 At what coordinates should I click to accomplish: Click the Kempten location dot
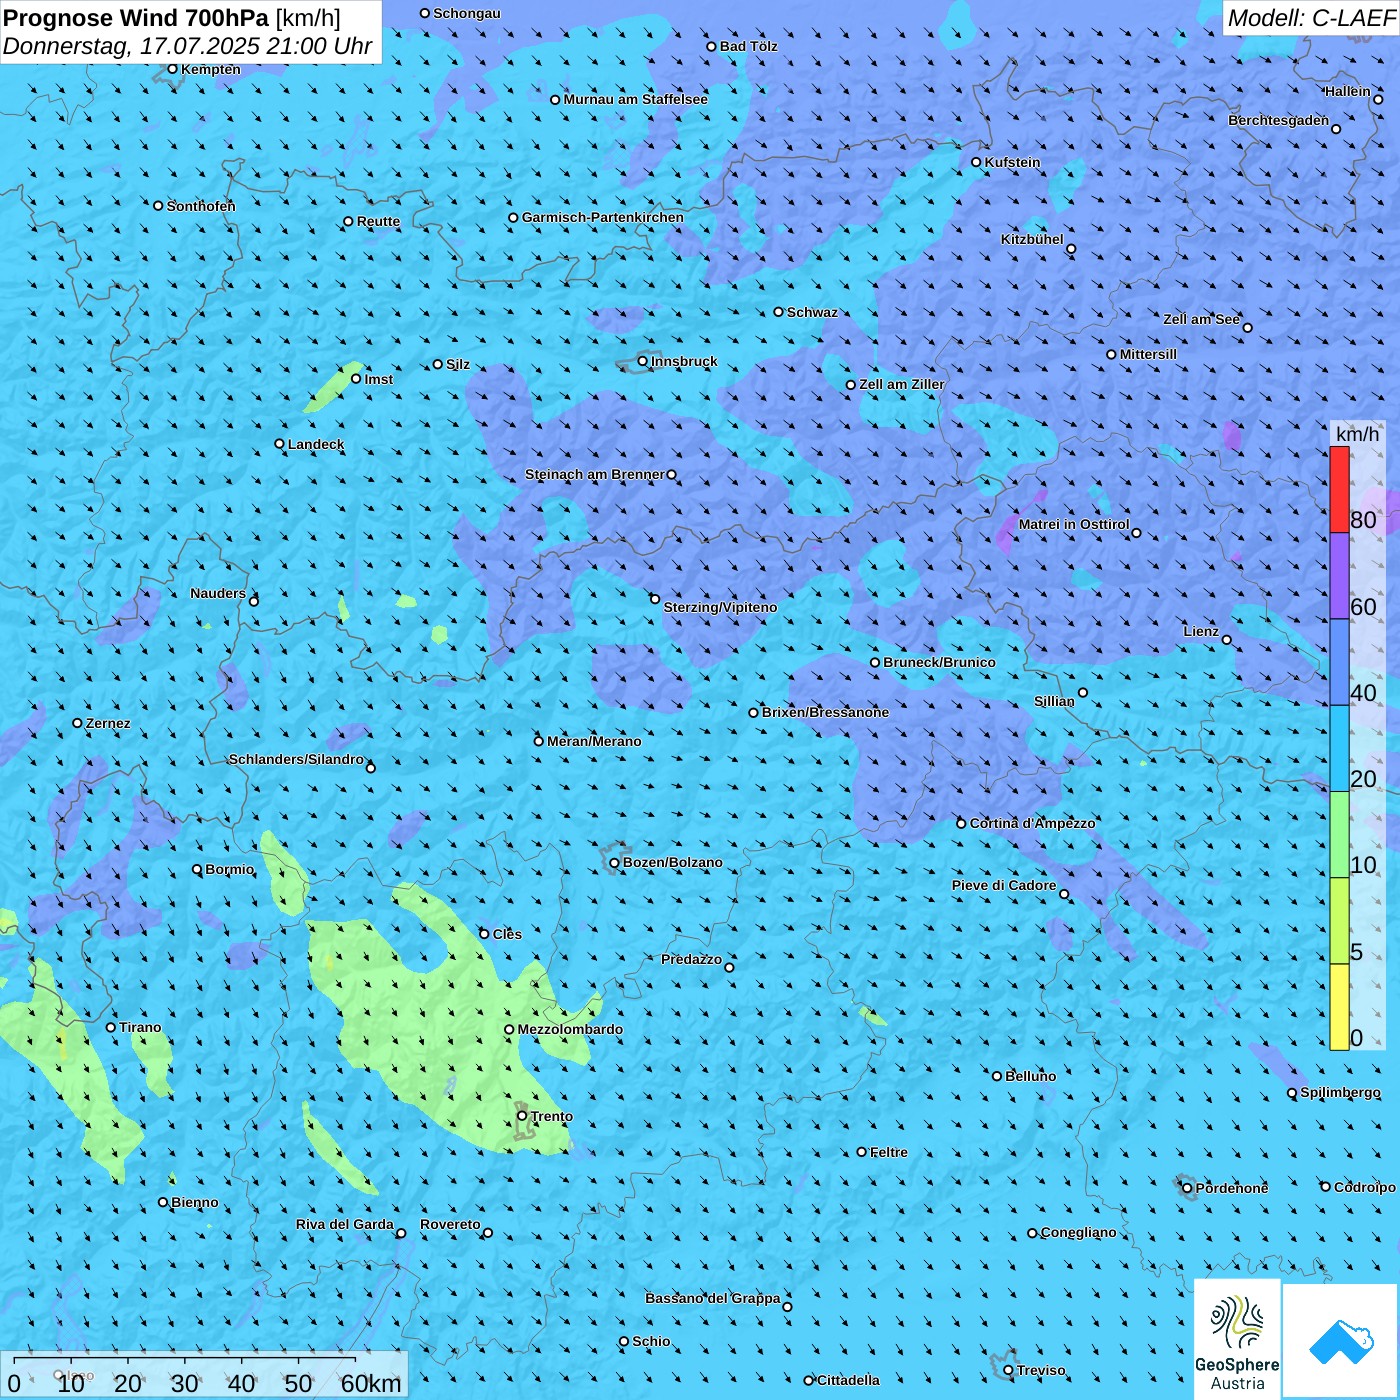172,69
